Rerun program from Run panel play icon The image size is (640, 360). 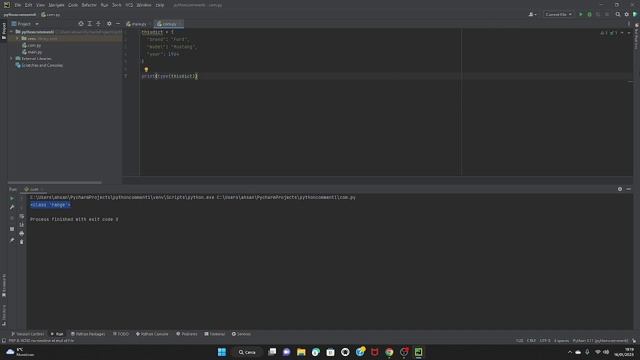tap(12, 198)
